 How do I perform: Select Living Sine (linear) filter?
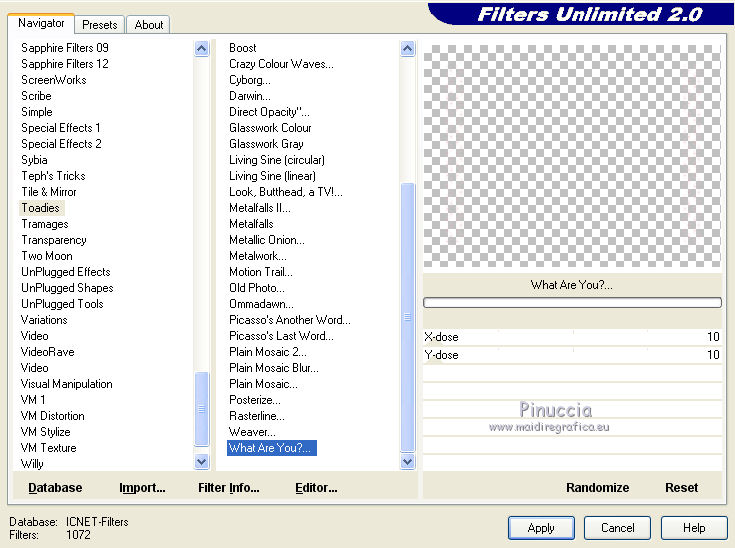point(272,176)
